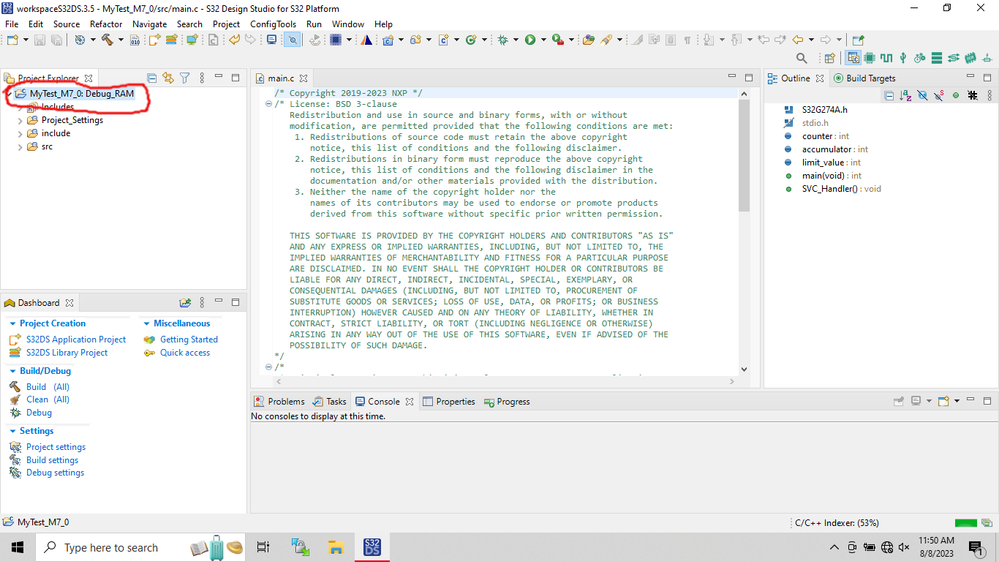Switch to the Pins perspective chip icon

[870, 58]
